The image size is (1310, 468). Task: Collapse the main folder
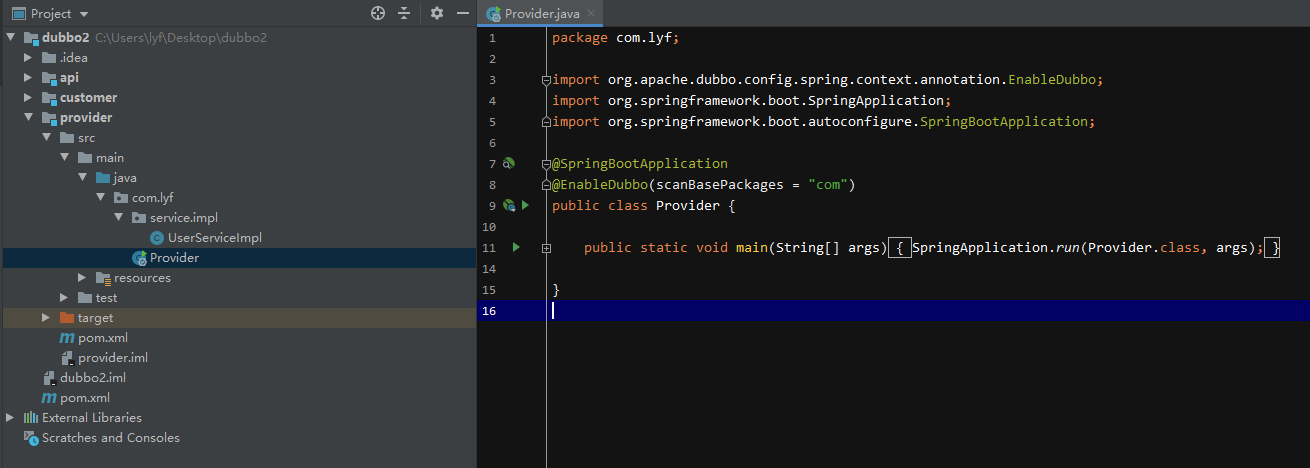coord(65,158)
